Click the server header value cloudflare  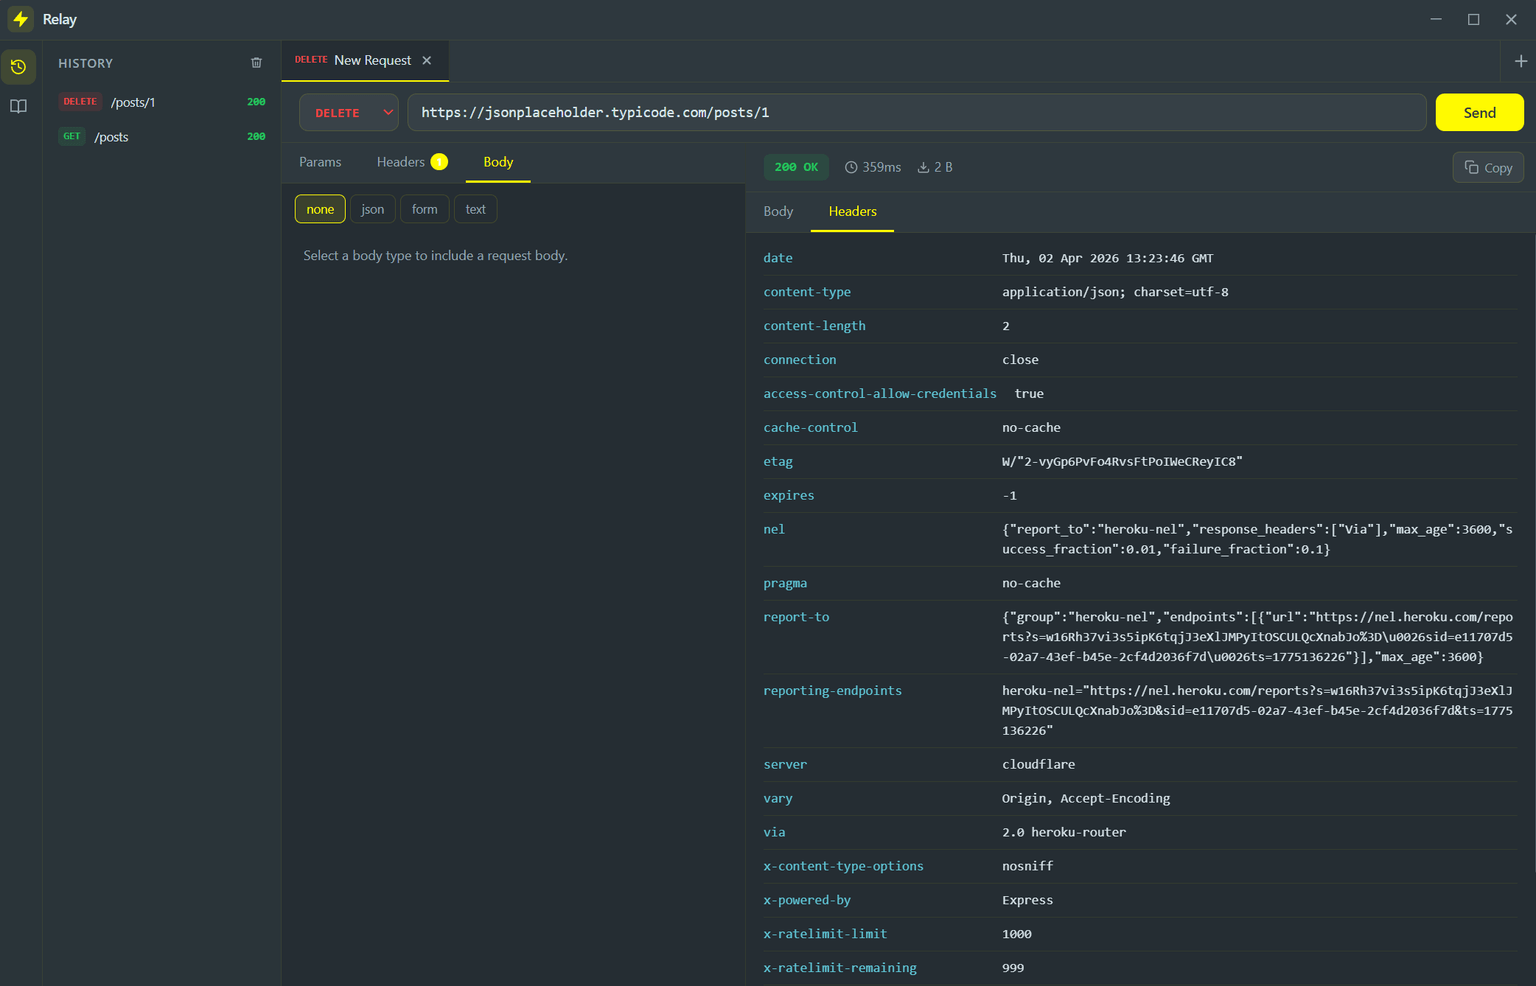[x=1038, y=765]
